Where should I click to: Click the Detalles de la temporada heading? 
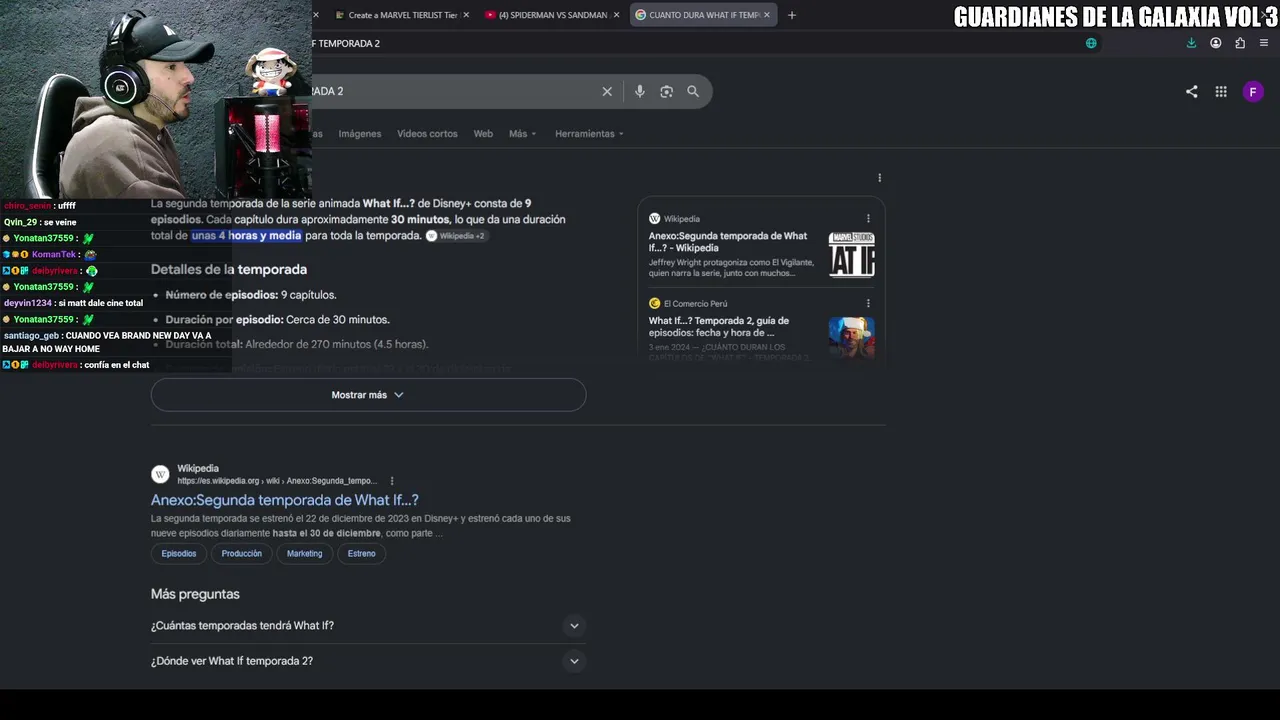tap(229, 269)
